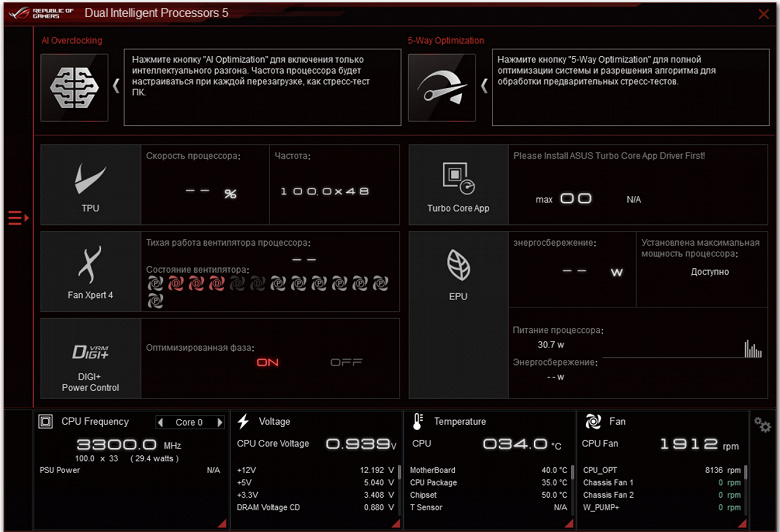The height and width of the screenshot is (532, 780).
Task: Click the 30.7 w CPU power value
Action: coord(551,344)
